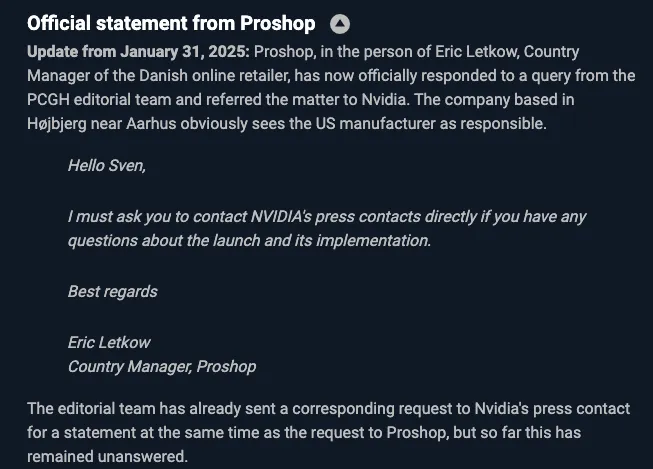This screenshot has height=469, width=653.
Task: Click the italic 'Eric Letkow' signature name
Action: (109, 342)
